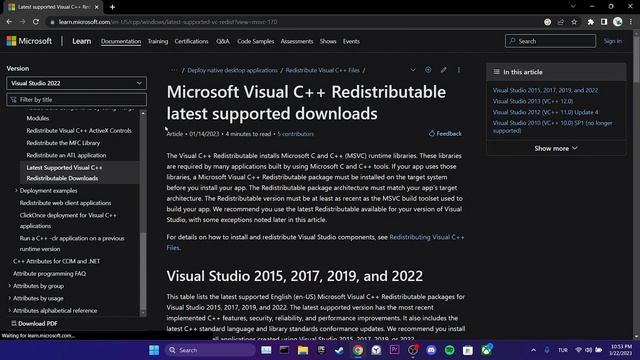The height and width of the screenshot is (360, 640).
Task: Open the Assessments menu item
Action: (x=297, y=41)
